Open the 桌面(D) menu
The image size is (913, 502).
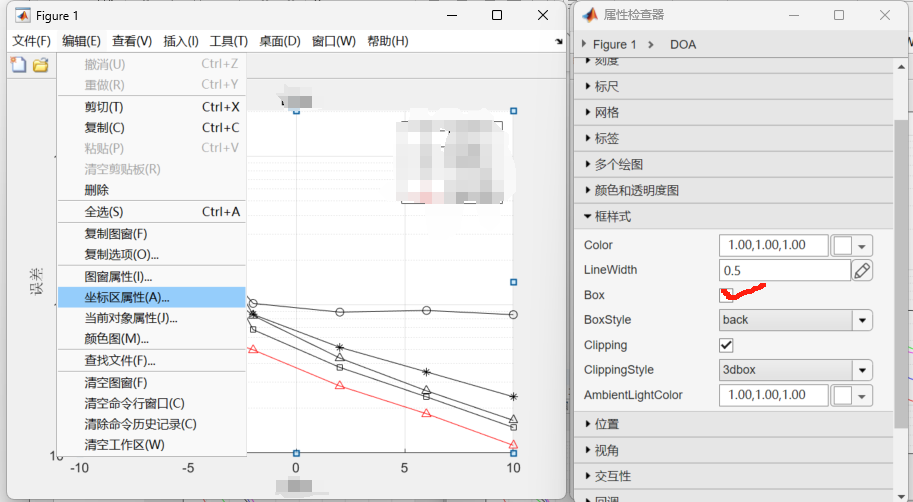pos(280,41)
